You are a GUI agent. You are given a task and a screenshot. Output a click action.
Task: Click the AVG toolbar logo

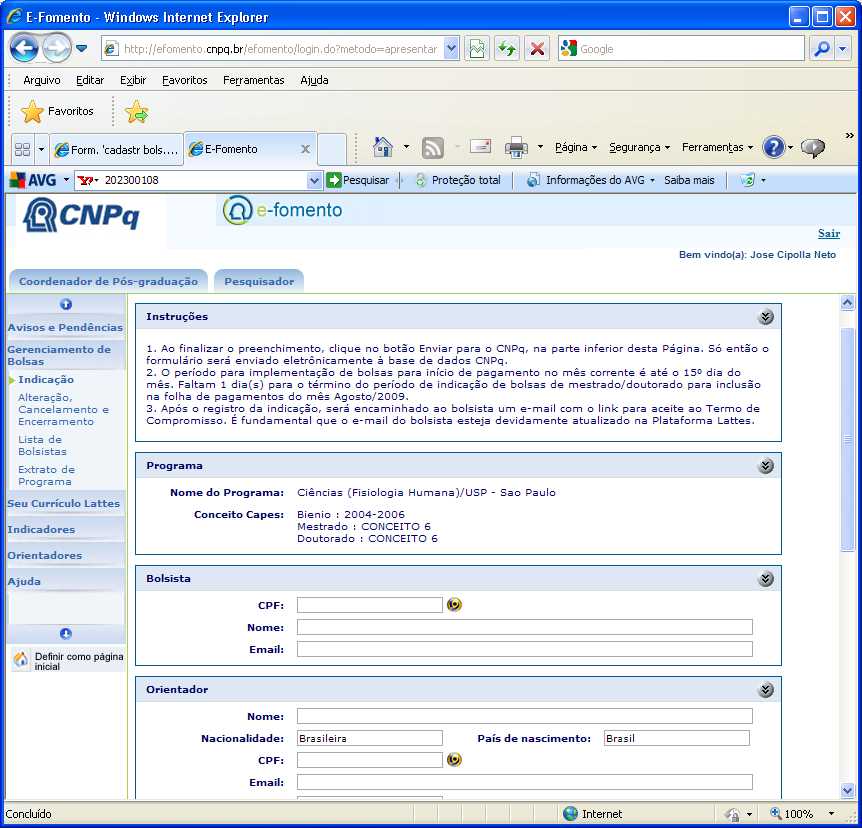33,180
